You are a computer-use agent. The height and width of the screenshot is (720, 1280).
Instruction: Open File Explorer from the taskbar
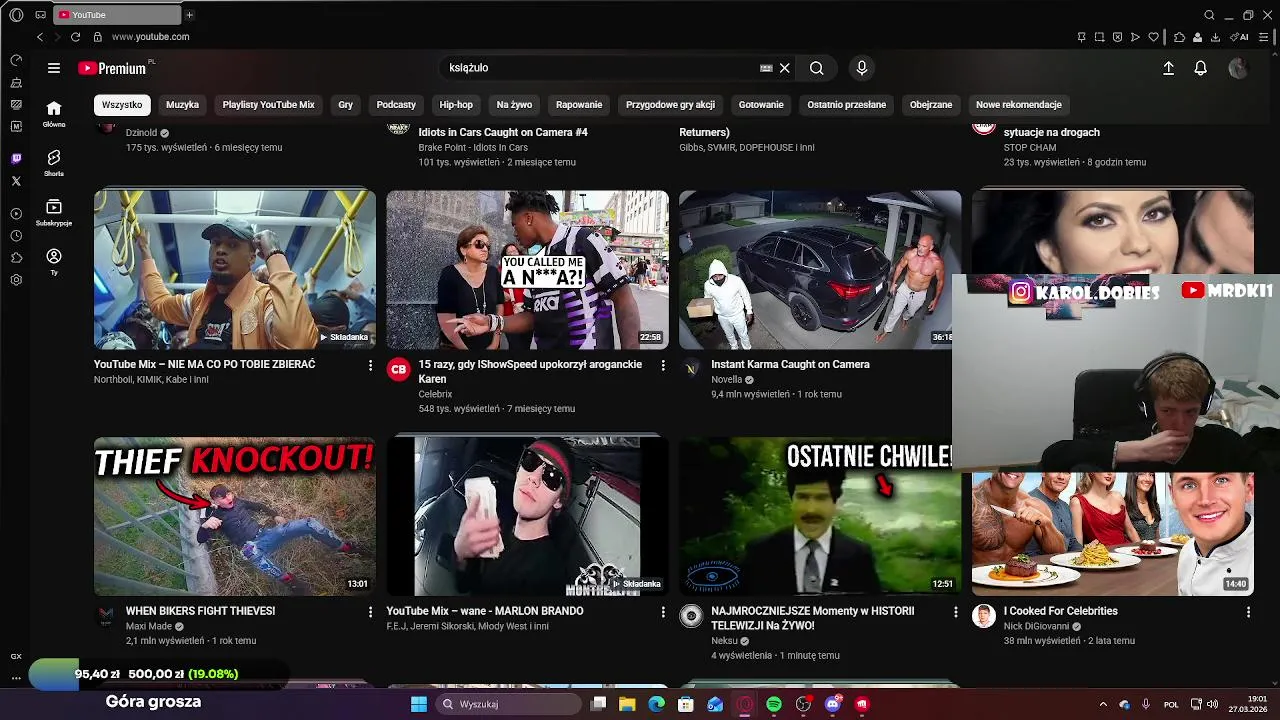(627, 704)
